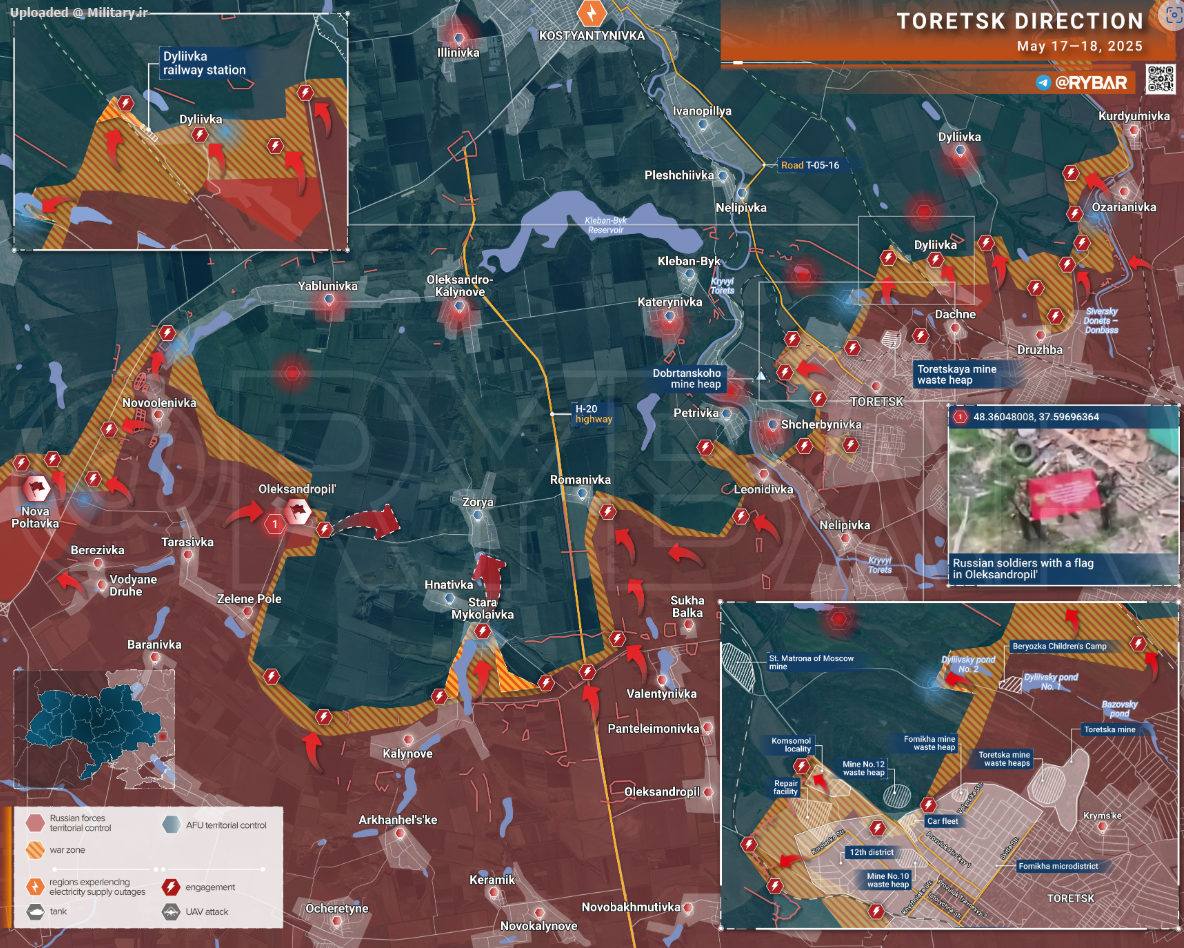Click the UAV attack legend icon
Screen dimensions: 1184x948
tap(171, 911)
